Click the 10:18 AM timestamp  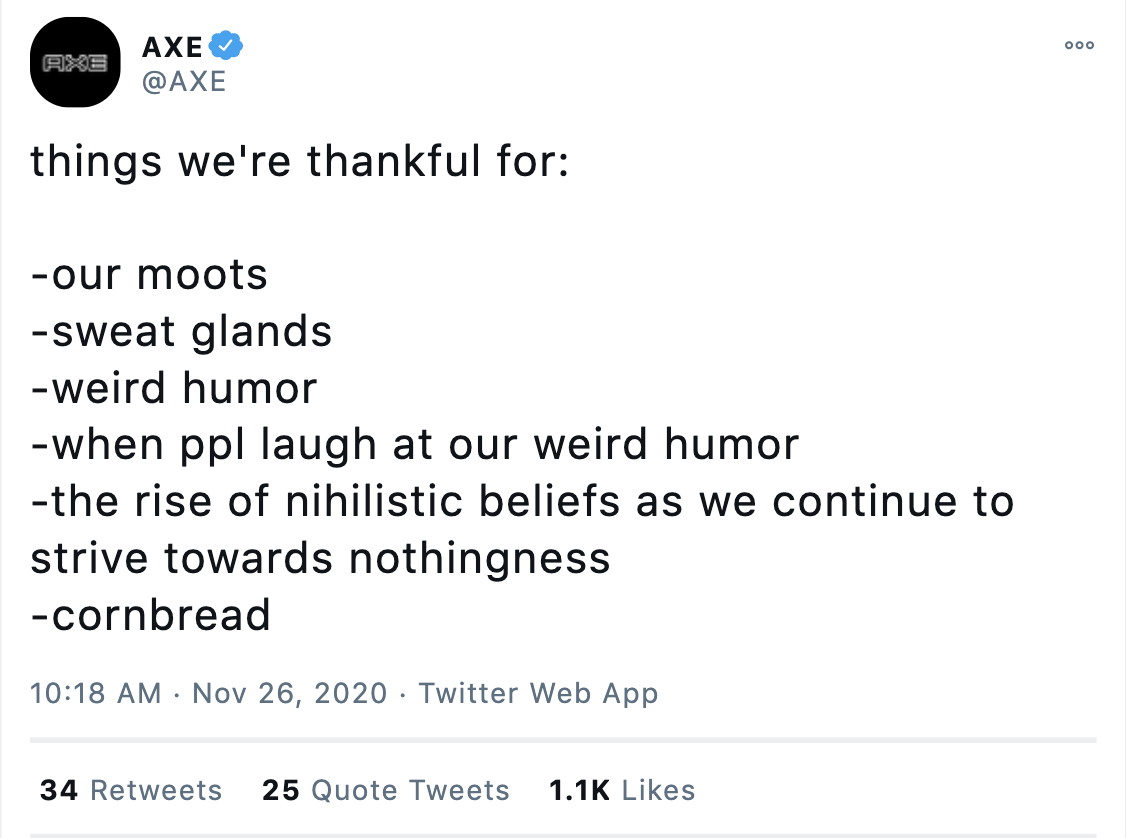coord(96,693)
